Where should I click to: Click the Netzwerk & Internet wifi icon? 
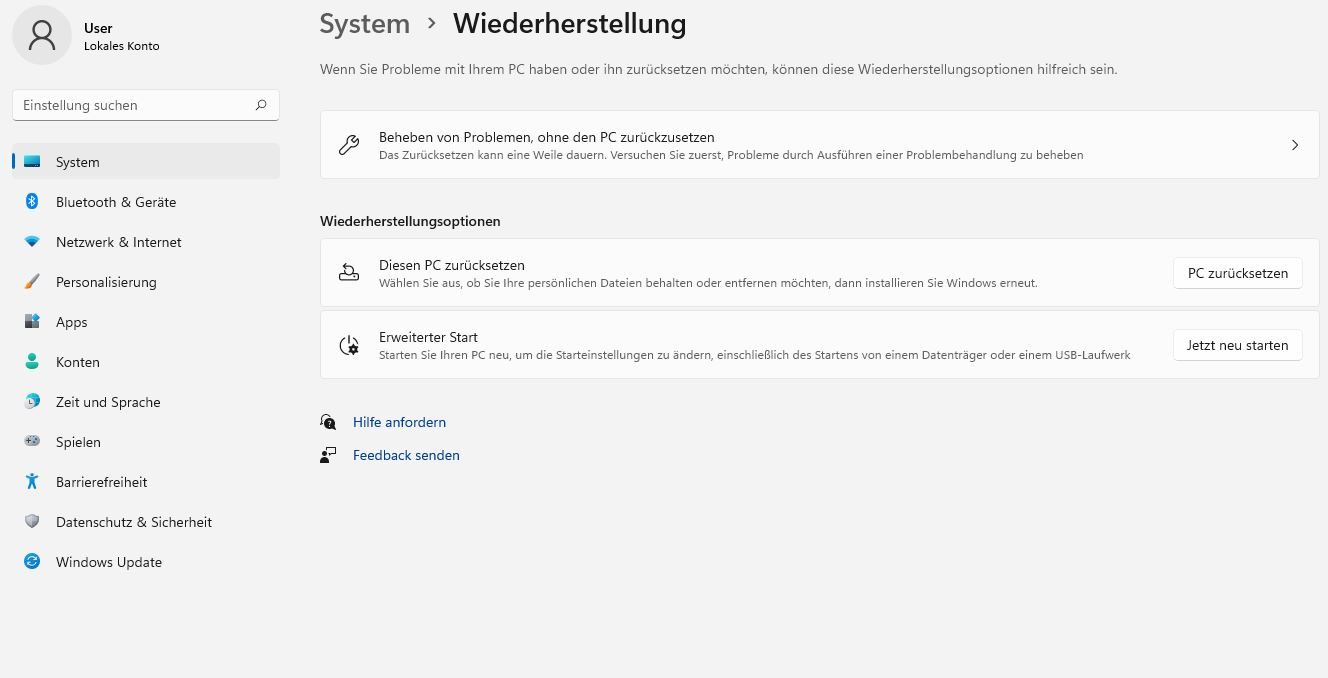(x=32, y=242)
